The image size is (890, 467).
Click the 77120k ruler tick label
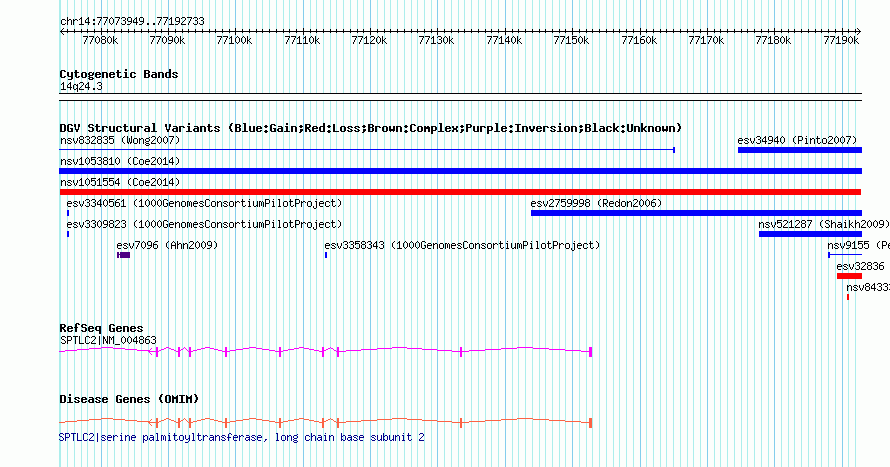coord(370,40)
